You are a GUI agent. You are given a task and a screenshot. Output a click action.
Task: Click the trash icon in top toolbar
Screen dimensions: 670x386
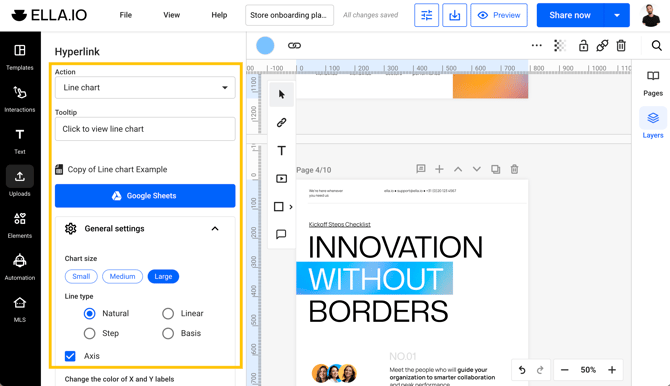[x=621, y=45]
